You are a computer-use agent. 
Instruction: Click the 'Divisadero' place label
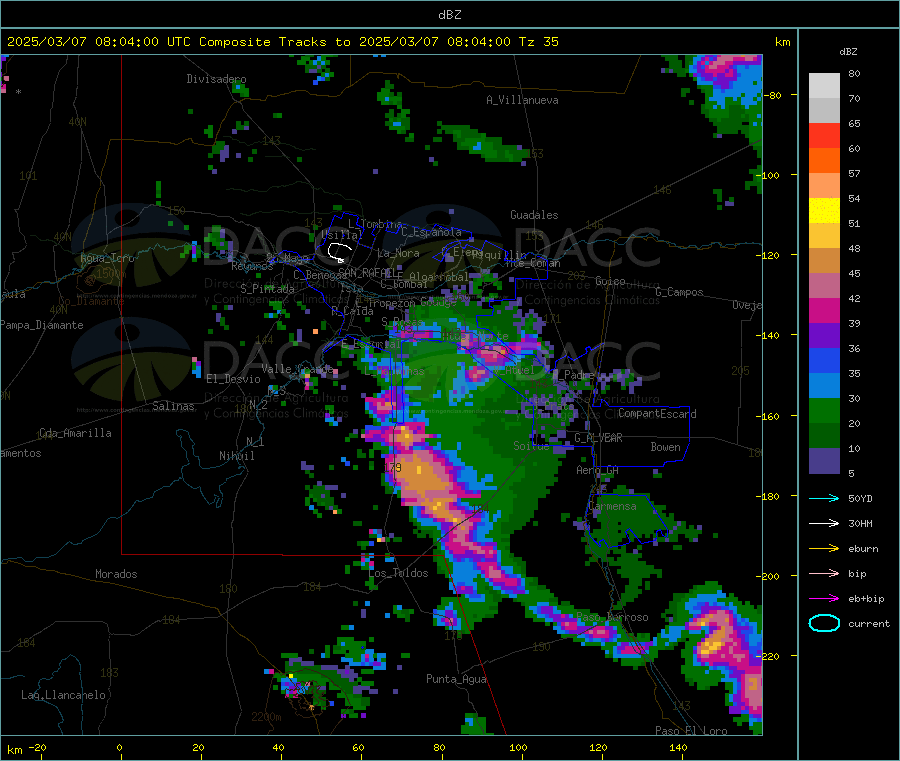click(x=216, y=79)
